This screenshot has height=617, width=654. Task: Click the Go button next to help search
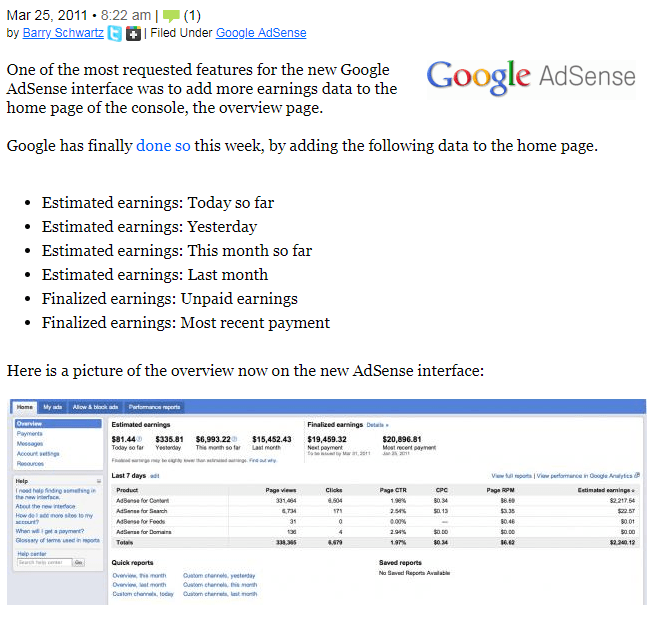pos(78,562)
